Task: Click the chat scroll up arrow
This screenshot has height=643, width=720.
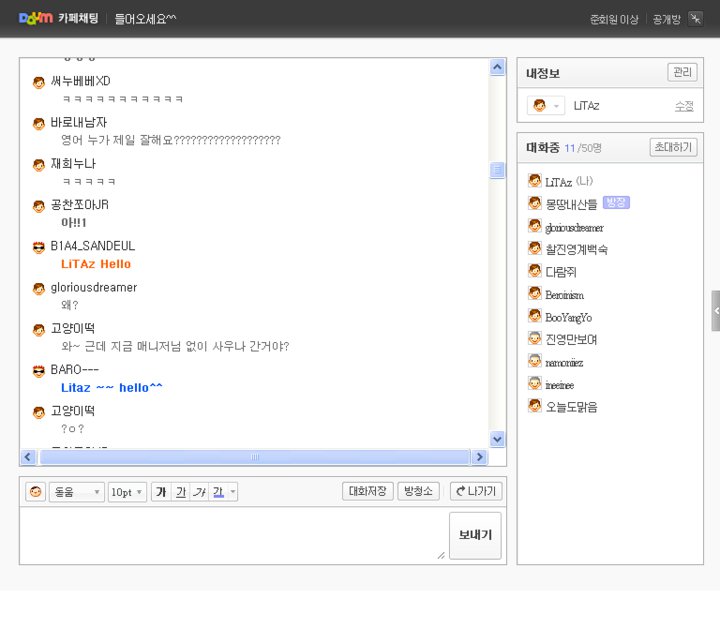Action: point(497,67)
